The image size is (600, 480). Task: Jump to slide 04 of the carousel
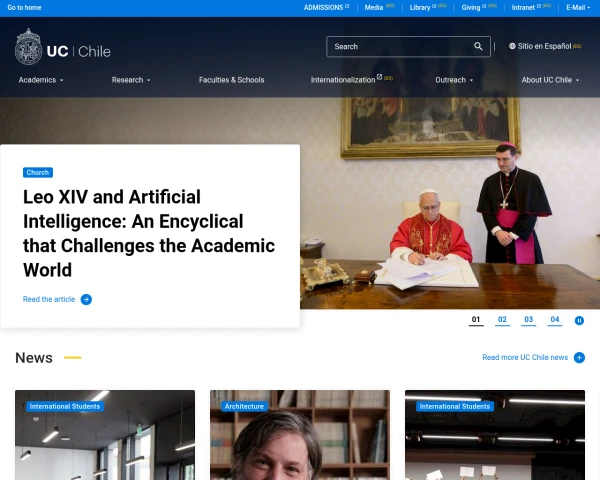(554, 320)
